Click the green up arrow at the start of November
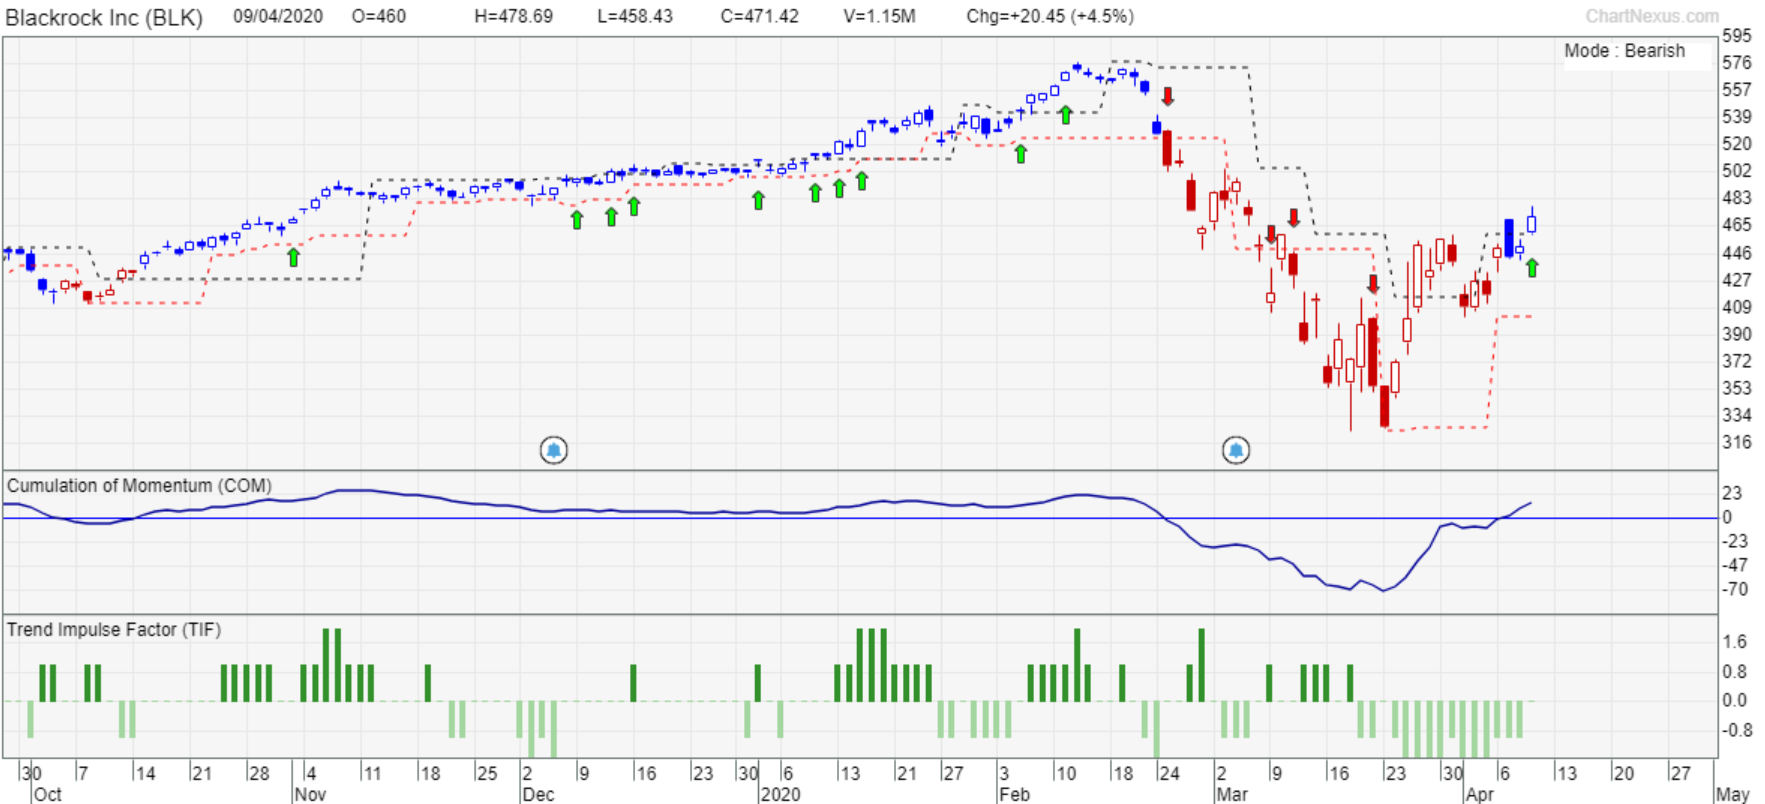Image resolution: width=1765 pixels, height=804 pixels. click(x=293, y=257)
